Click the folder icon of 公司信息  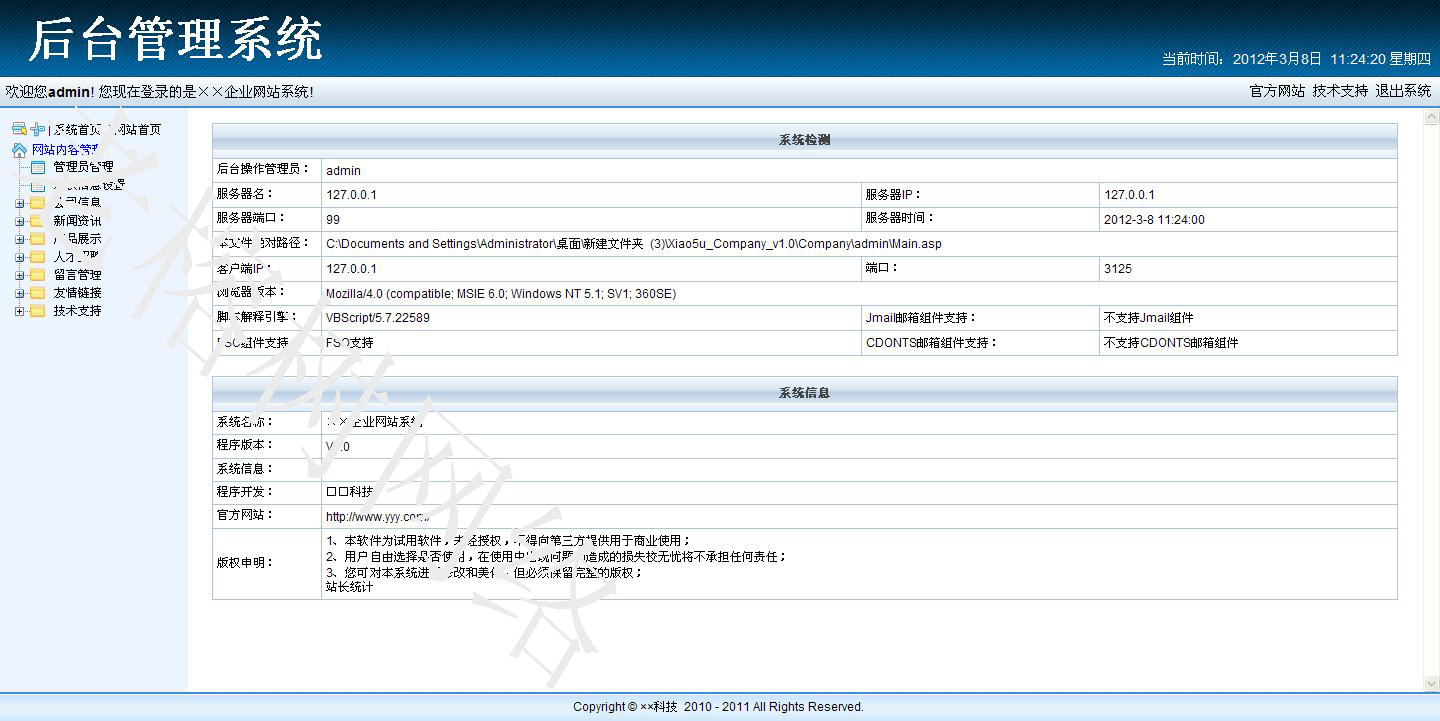(x=37, y=203)
